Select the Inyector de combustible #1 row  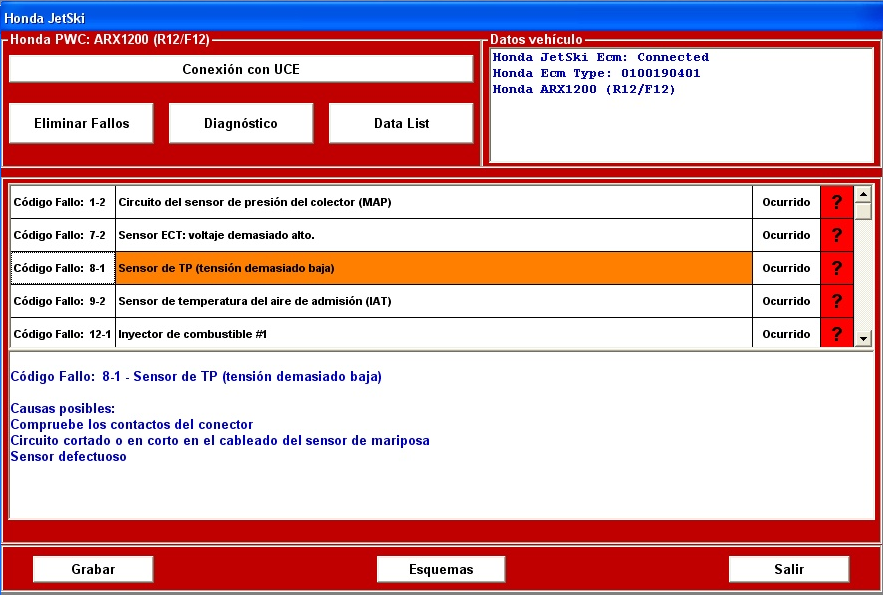coord(433,333)
